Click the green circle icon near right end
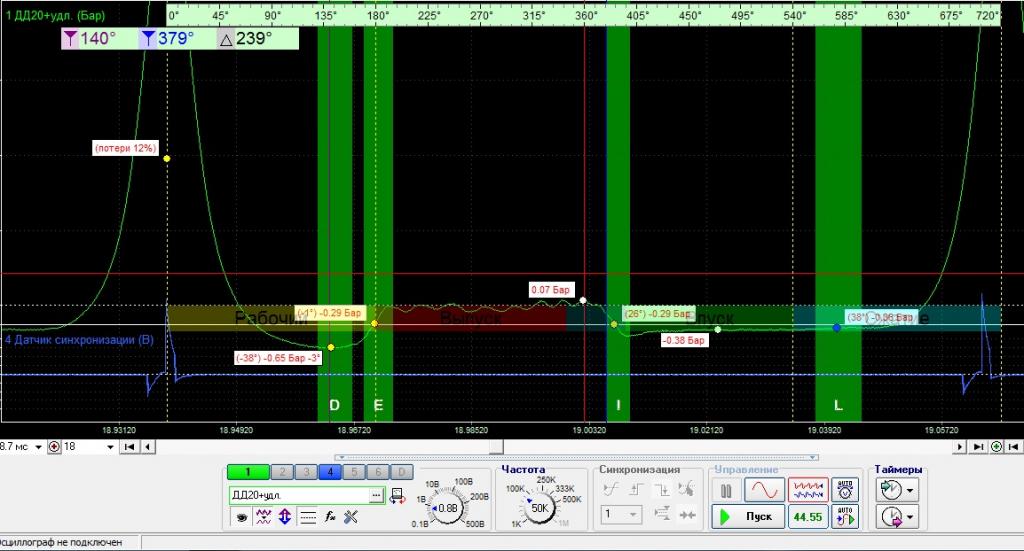Screen dimensions: 1024x551 tap(997, 447)
